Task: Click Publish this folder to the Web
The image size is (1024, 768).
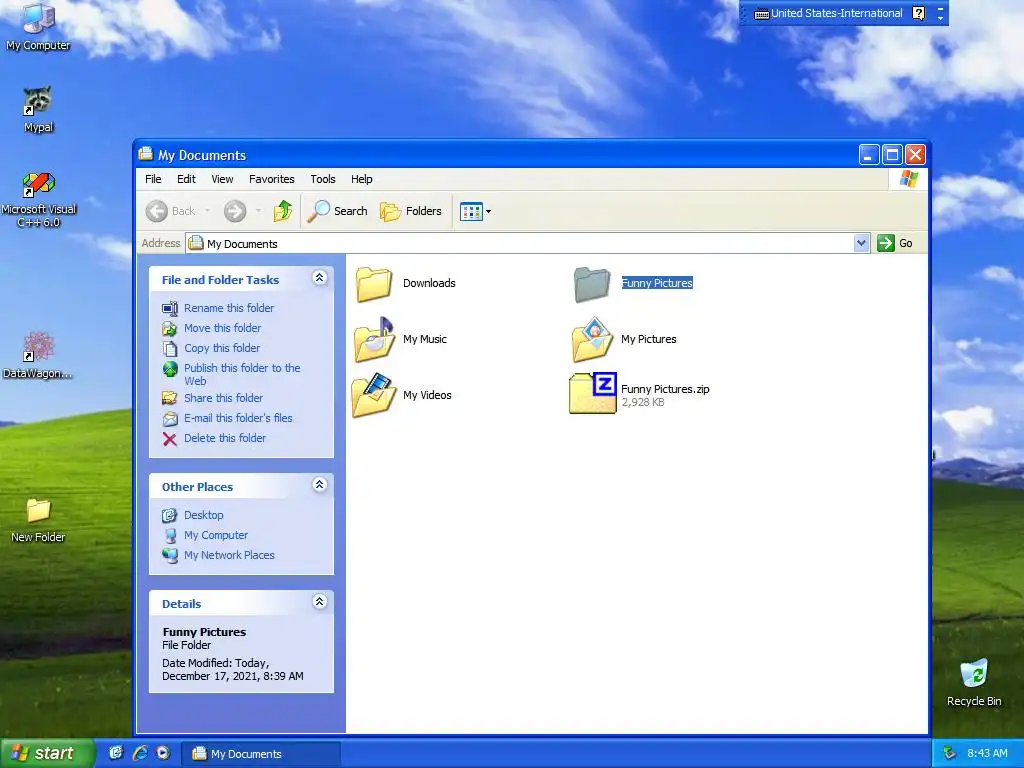Action: (x=242, y=374)
